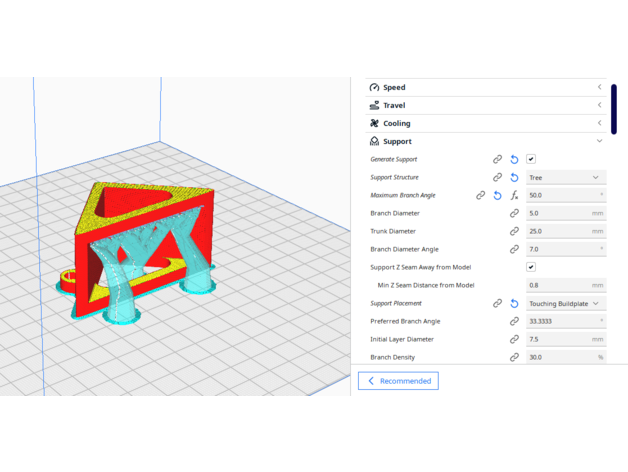
Task: Click the link icon for Support Structure
Action: click(497, 177)
